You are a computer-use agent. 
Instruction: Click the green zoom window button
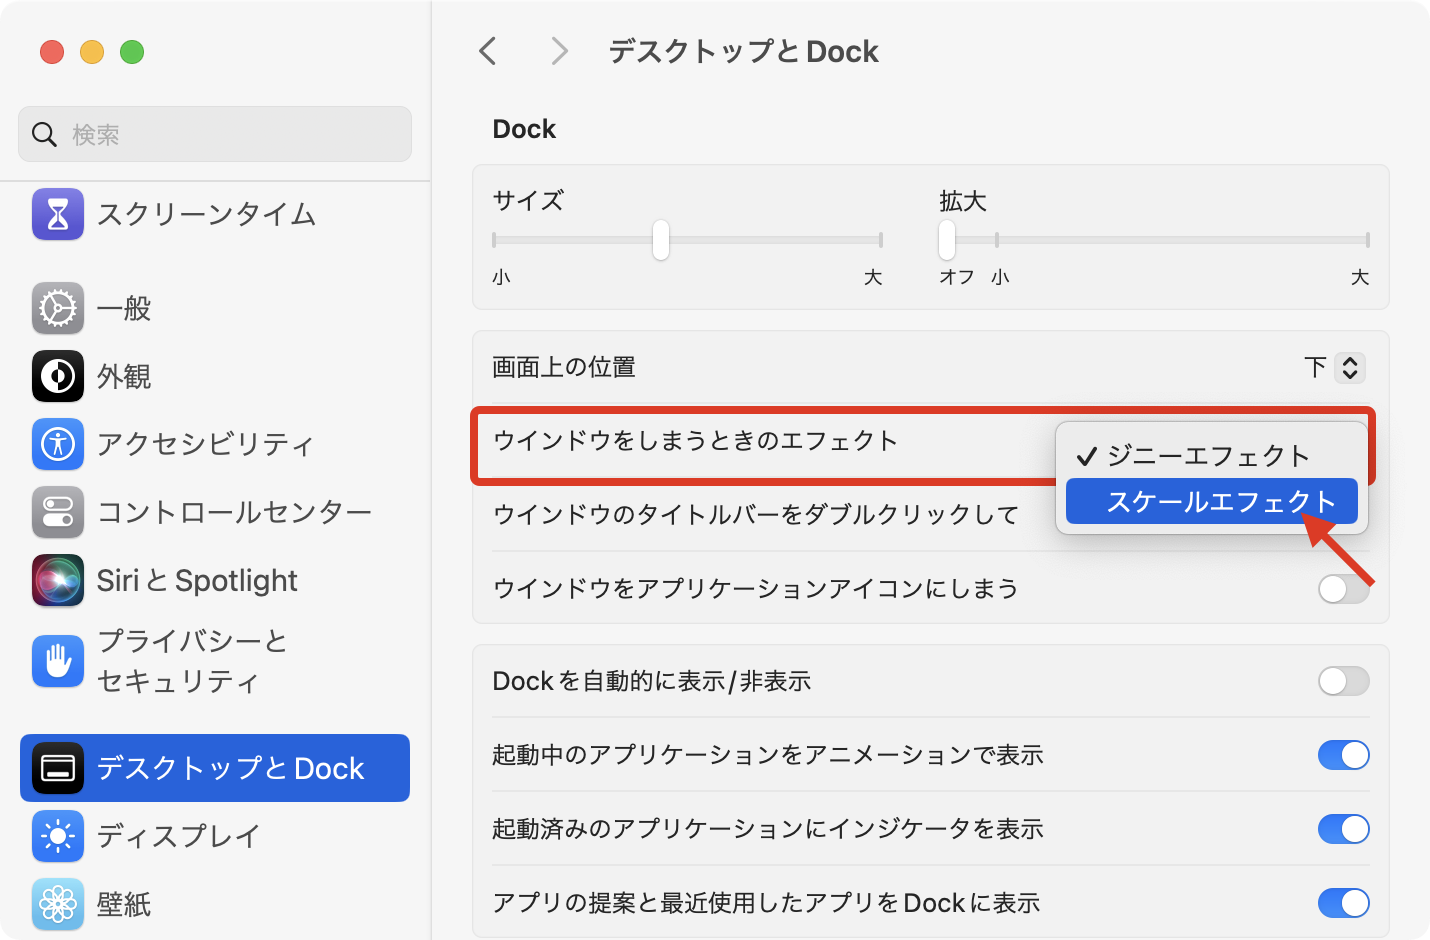tap(132, 52)
